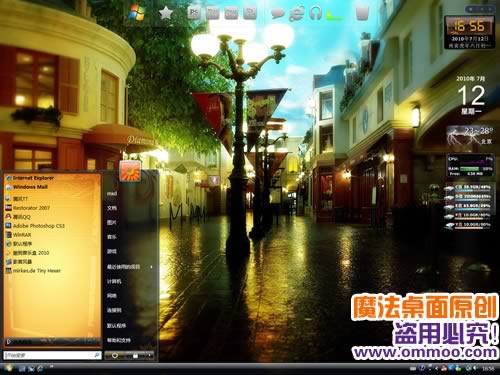
Task: Open the star favorites icon in the dock
Action: tap(166, 13)
